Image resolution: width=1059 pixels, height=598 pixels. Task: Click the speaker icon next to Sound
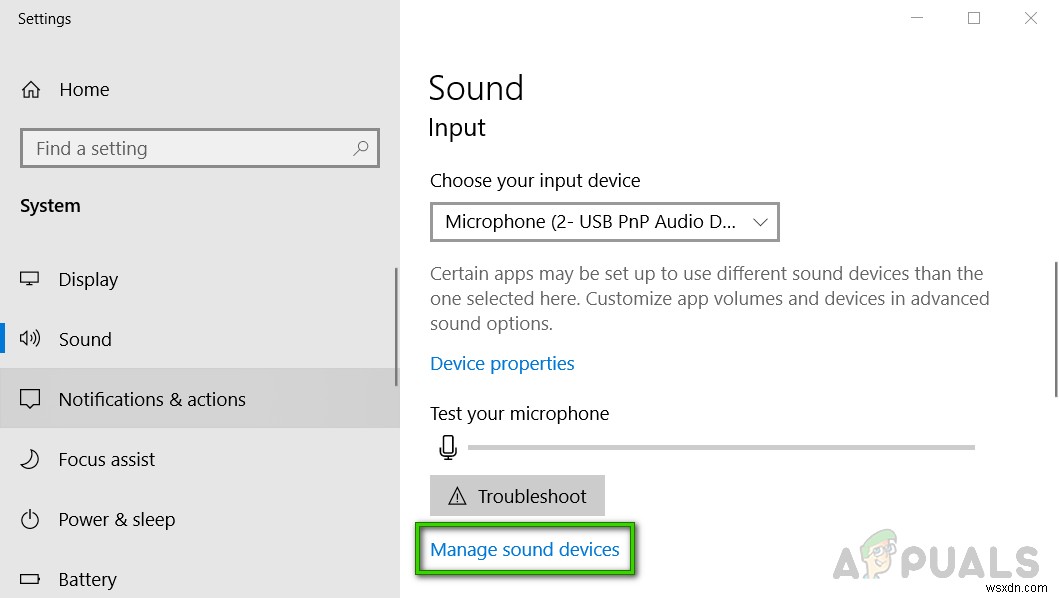[x=29, y=339]
